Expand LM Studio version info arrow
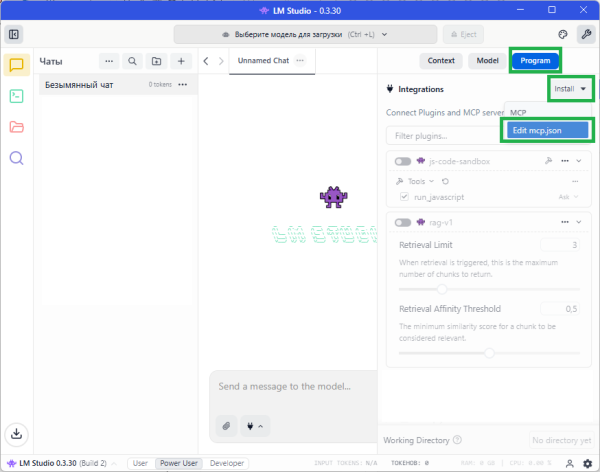Image resolution: width=600 pixels, height=472 pixels. (x=114, y=464)
